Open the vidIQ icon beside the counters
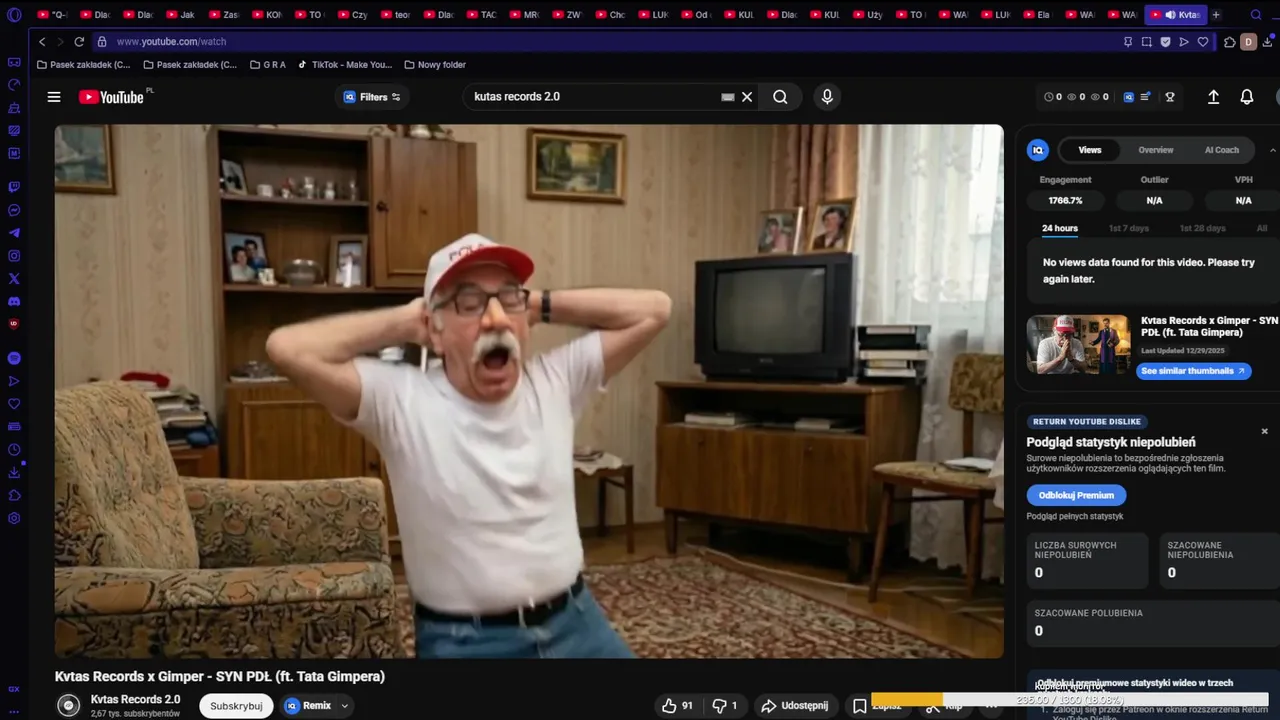This screenshot has width=1280, height=720. click(1129, 97)
